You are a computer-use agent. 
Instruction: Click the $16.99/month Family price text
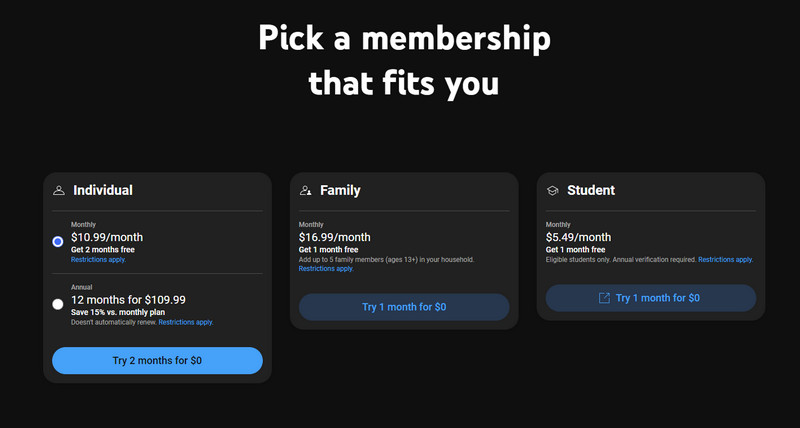click(x=335, y=237)
